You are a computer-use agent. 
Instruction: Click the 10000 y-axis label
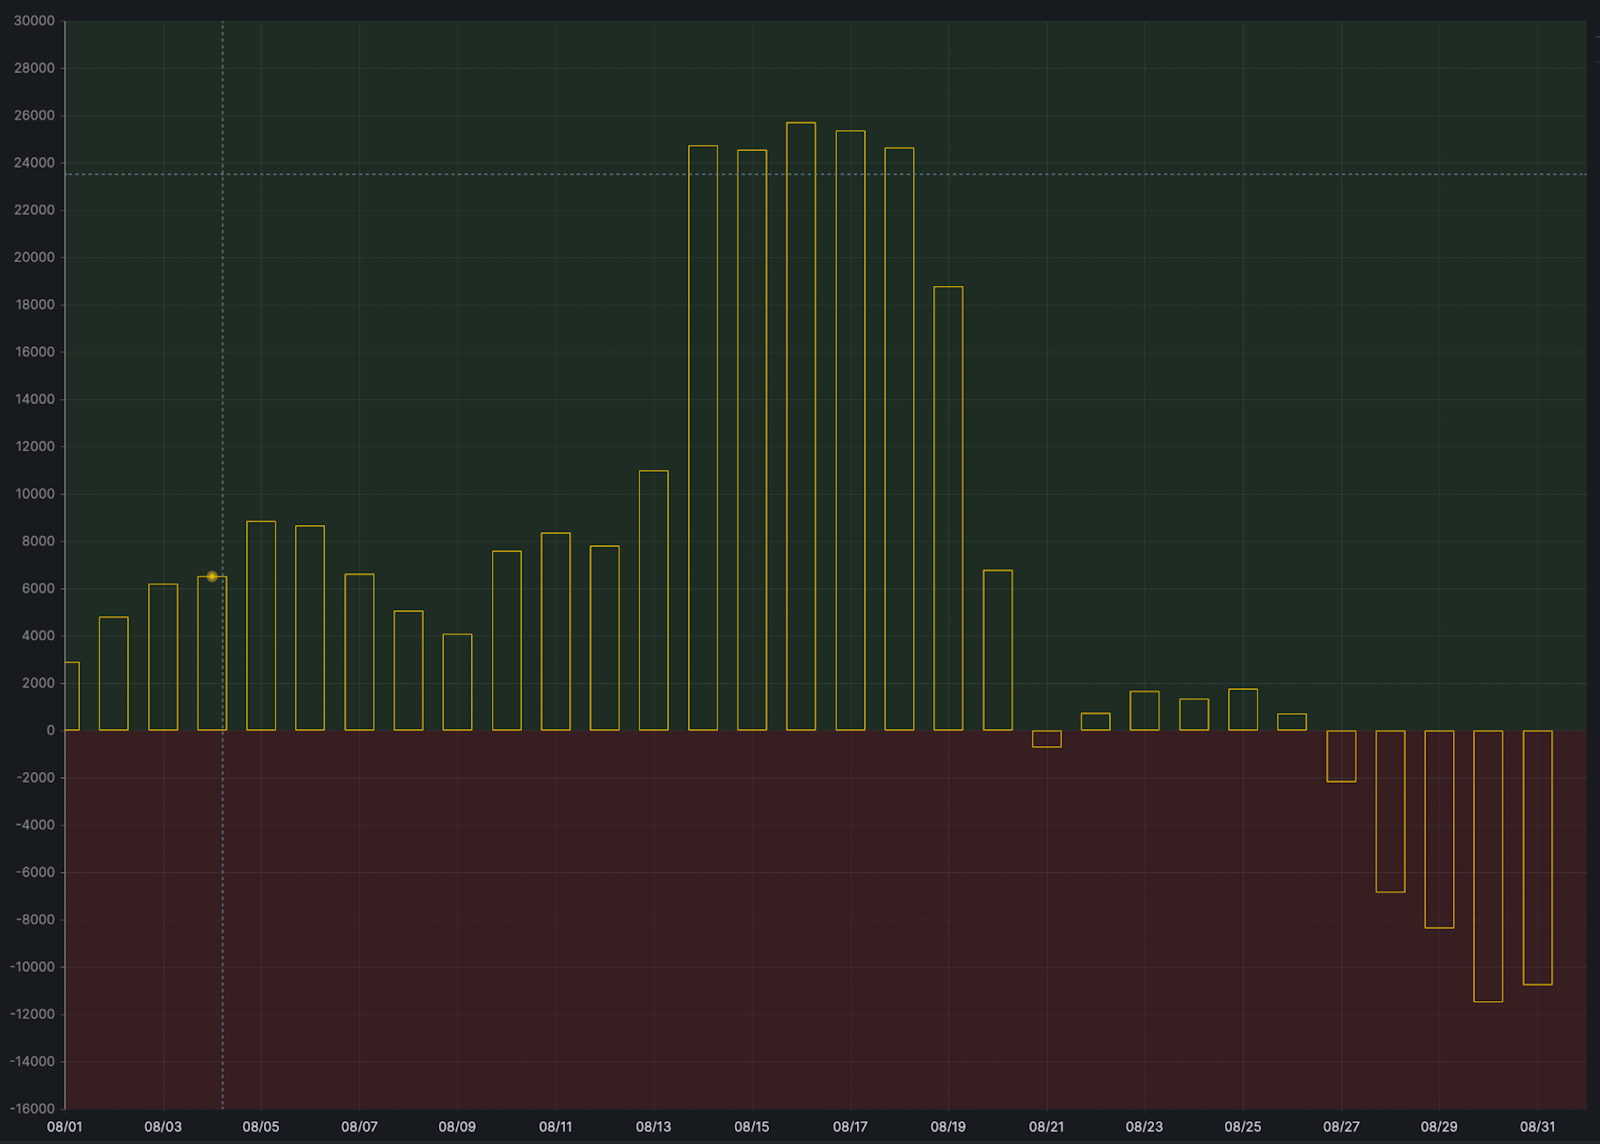(34, 494)
